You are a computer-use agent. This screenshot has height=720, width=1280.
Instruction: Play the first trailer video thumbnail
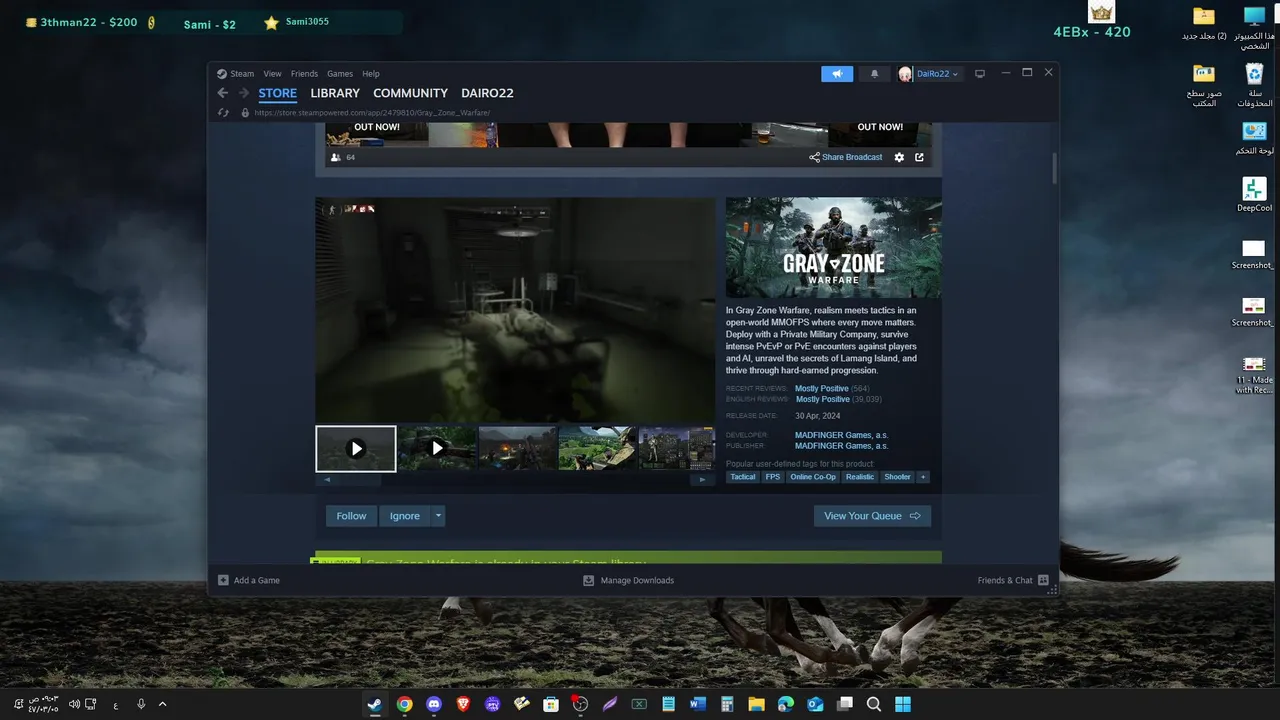click(356, 449)
